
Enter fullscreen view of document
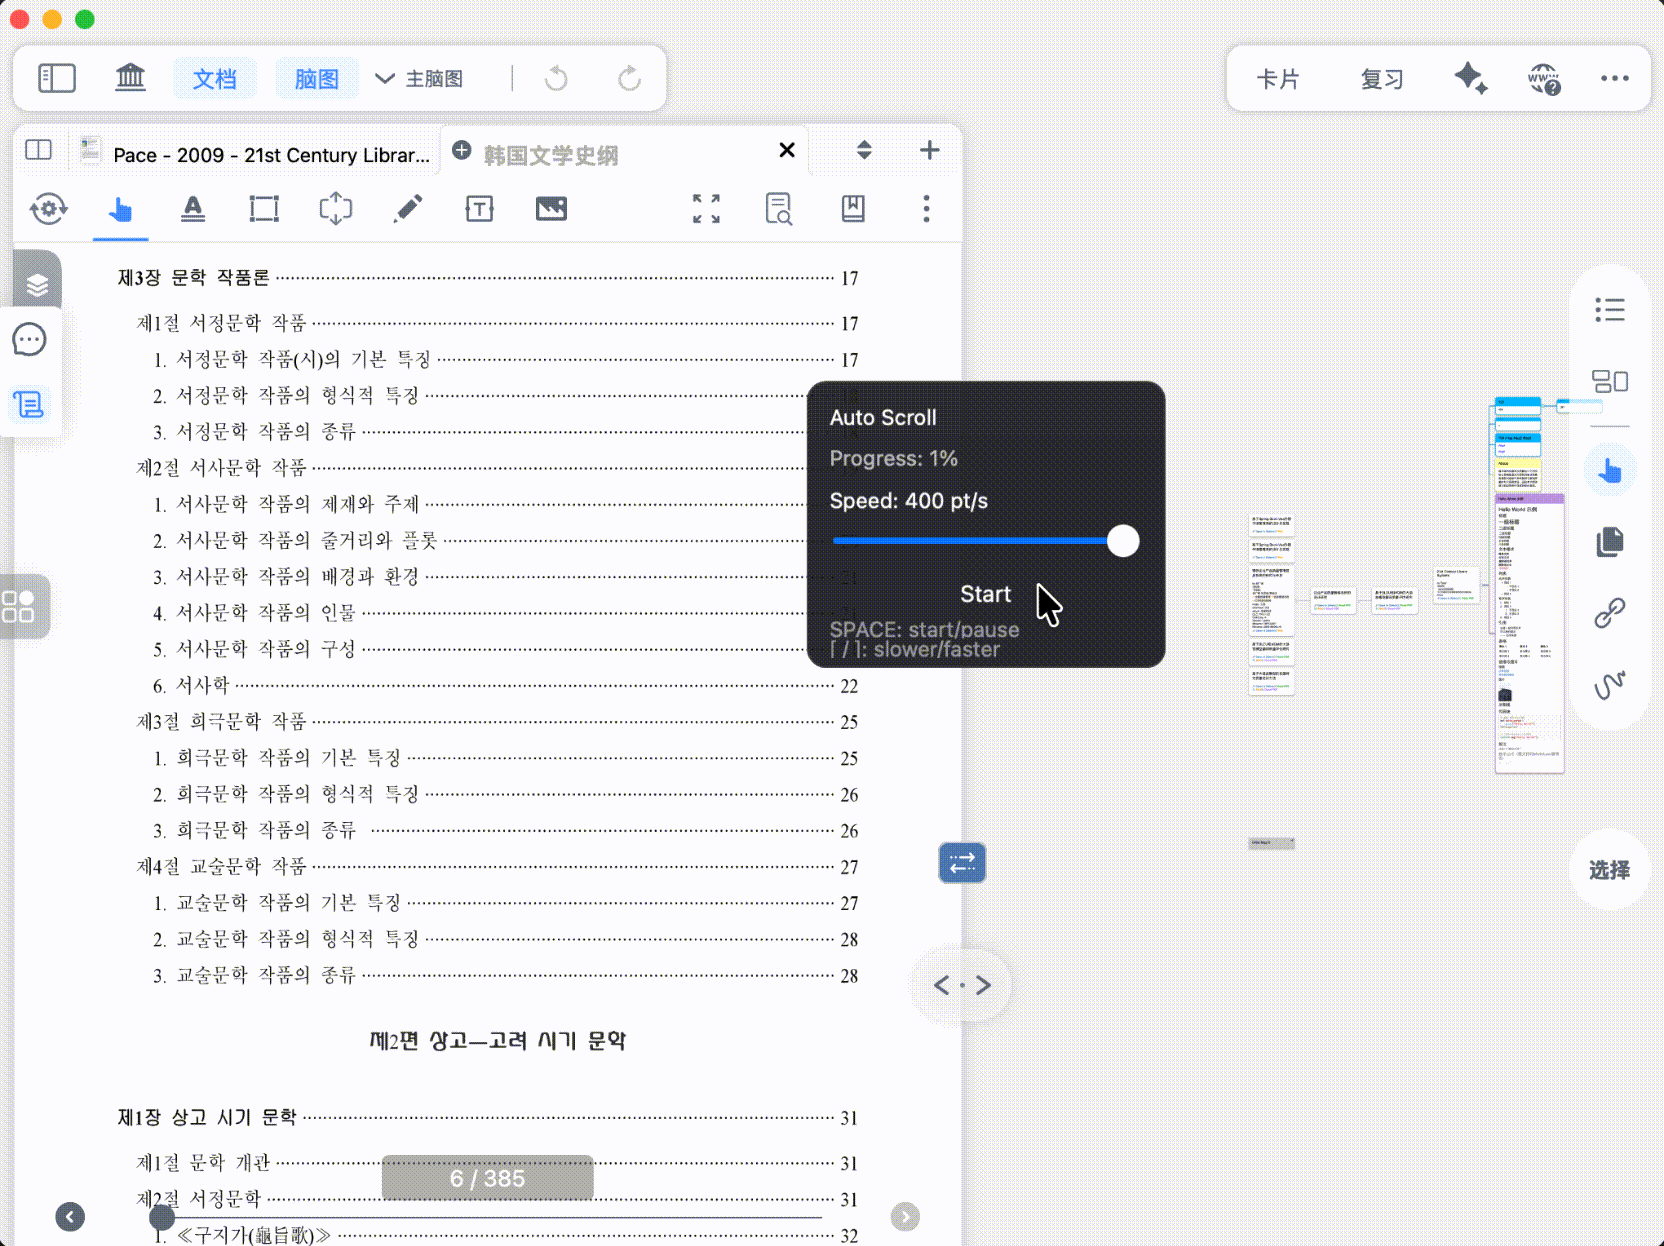pyautogui.click(x=706, y=209)
